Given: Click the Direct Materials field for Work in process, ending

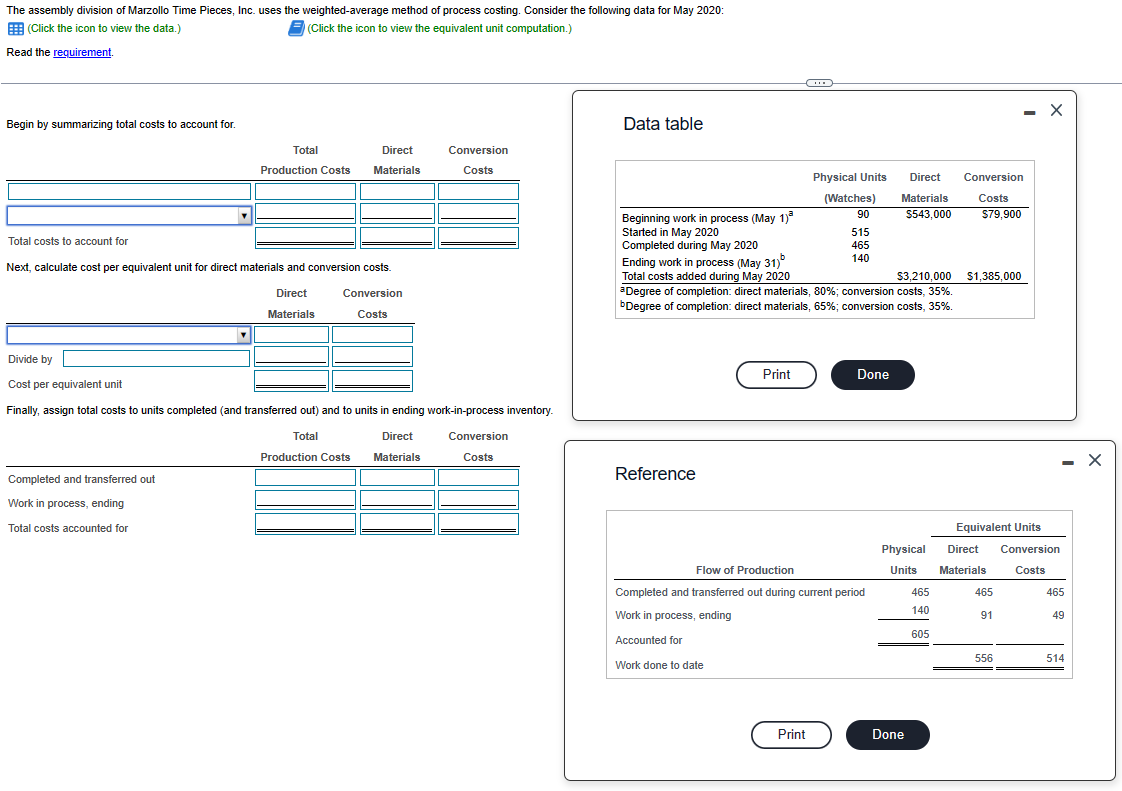Looking at the screenshot, I should tap(397, 501).
